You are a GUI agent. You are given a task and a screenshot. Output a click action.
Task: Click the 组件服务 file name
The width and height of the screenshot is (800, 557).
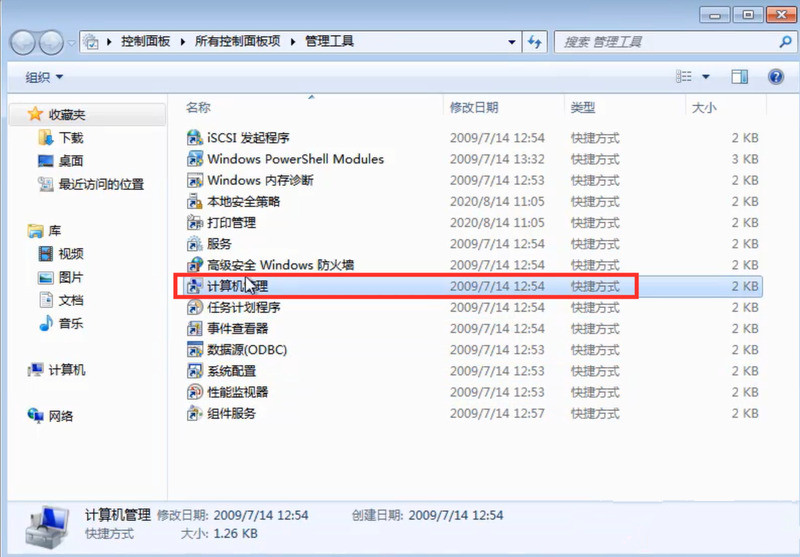coord(232,413)
